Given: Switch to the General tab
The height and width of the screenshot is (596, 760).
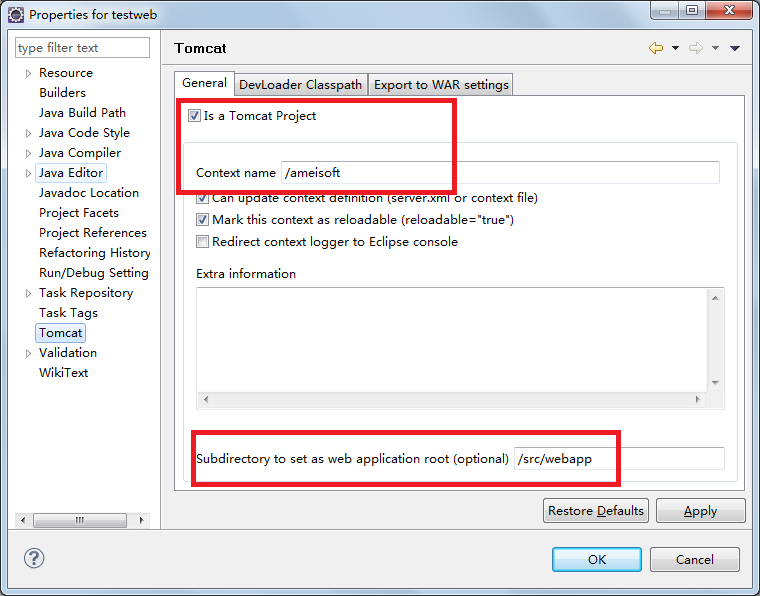Looking at the screenshot, I should click(x=204, y=83).
